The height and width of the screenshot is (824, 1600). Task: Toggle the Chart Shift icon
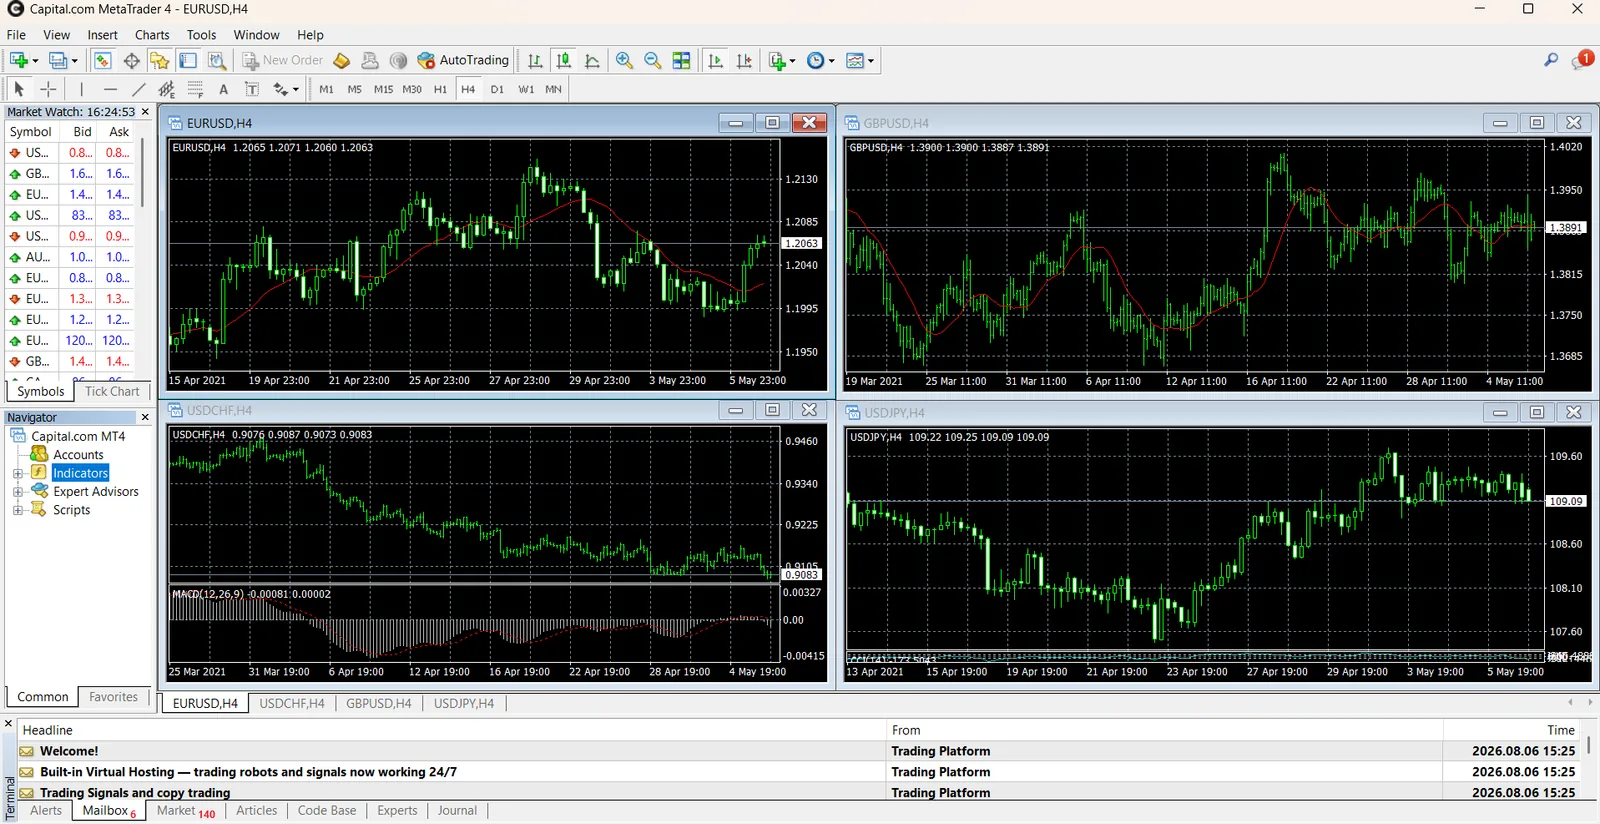pos(744,61)
